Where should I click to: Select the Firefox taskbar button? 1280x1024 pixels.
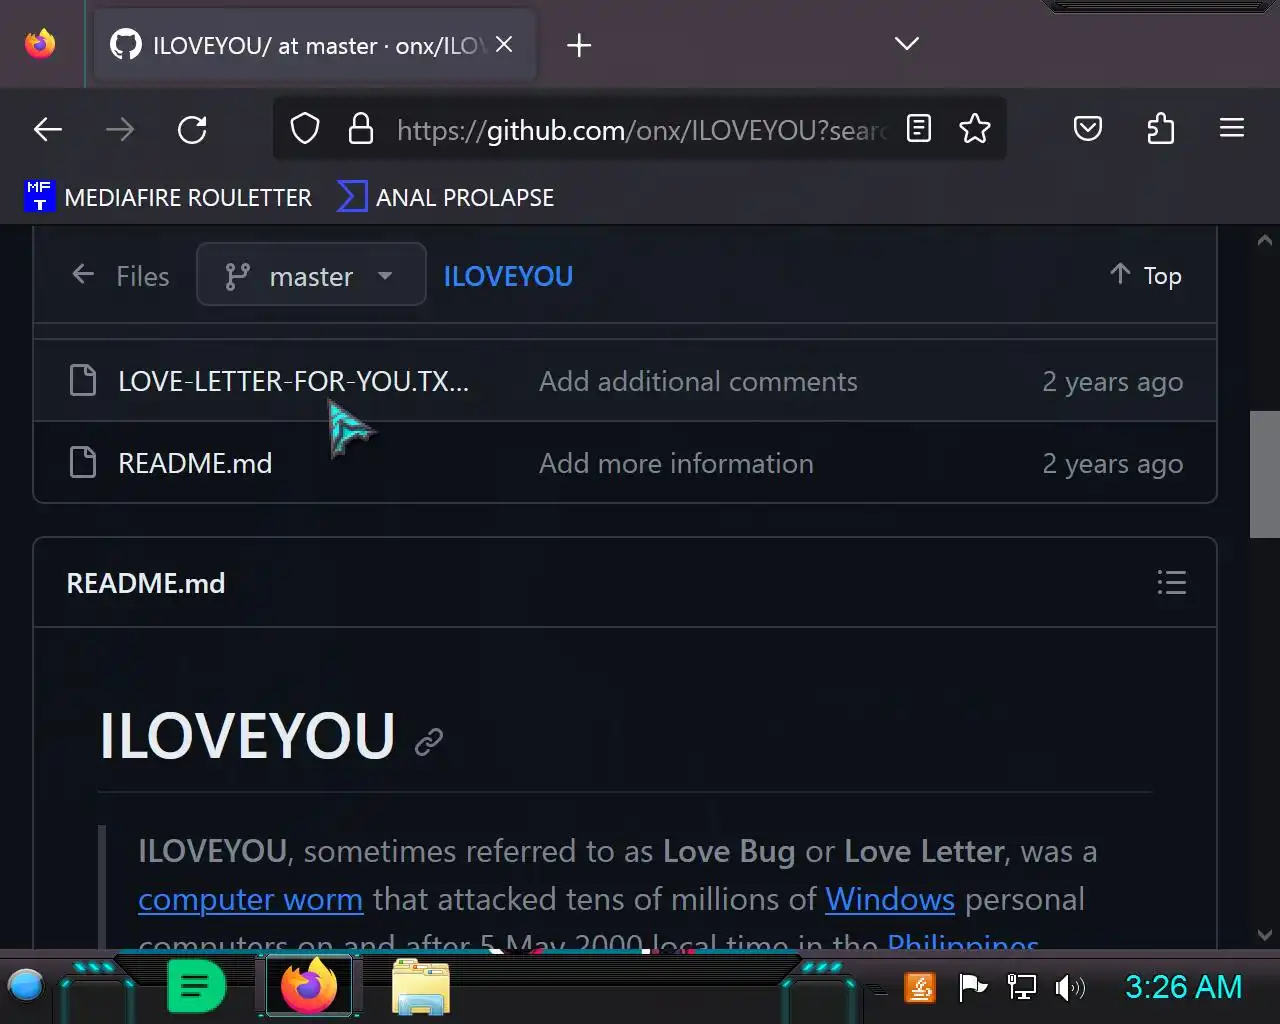(x=308, y=986)
